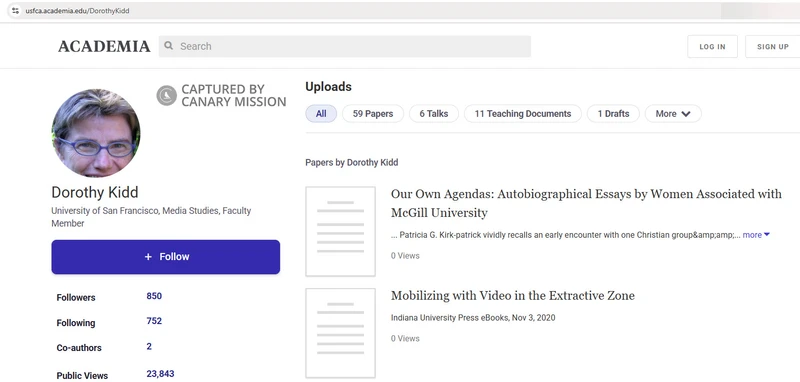
Task: Click the 23,843 public views value
Action: click(160, 374)
